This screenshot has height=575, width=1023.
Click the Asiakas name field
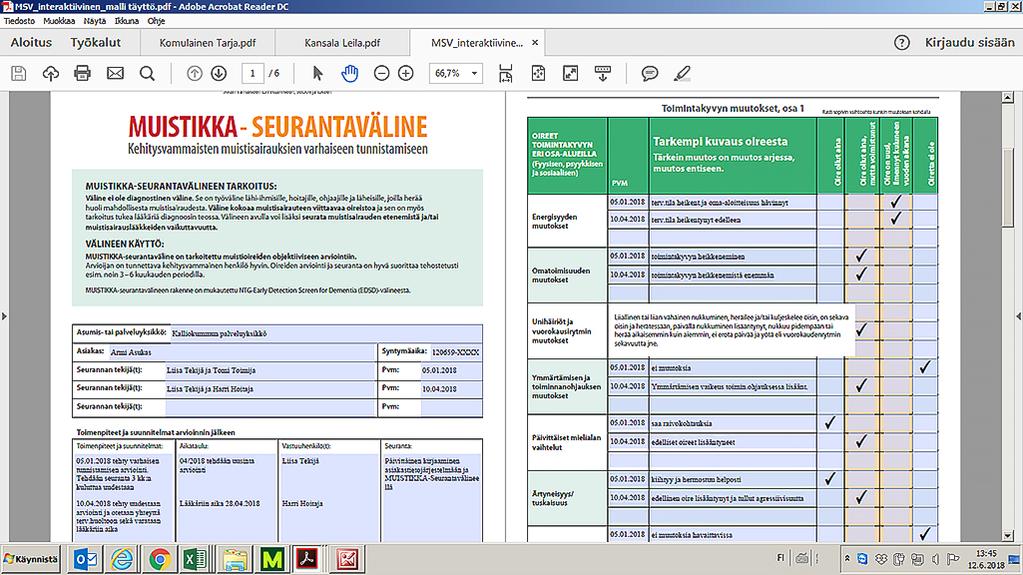pyautogui.click(x=241, y=352)
